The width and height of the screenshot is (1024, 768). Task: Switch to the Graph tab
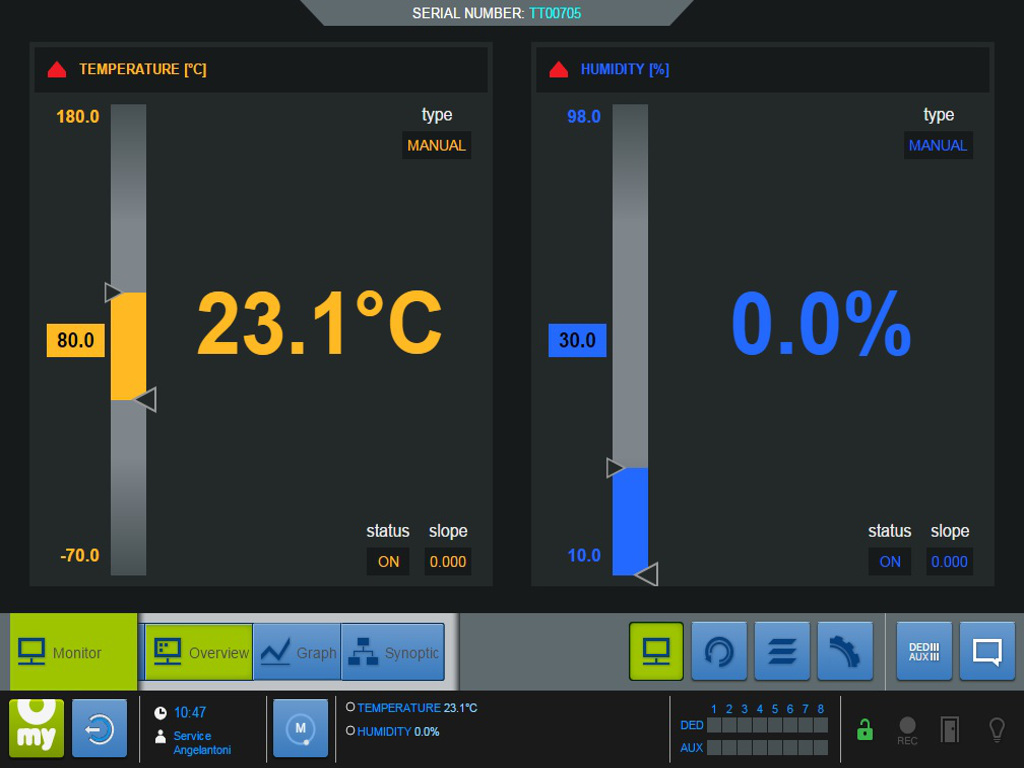[297, 651]
